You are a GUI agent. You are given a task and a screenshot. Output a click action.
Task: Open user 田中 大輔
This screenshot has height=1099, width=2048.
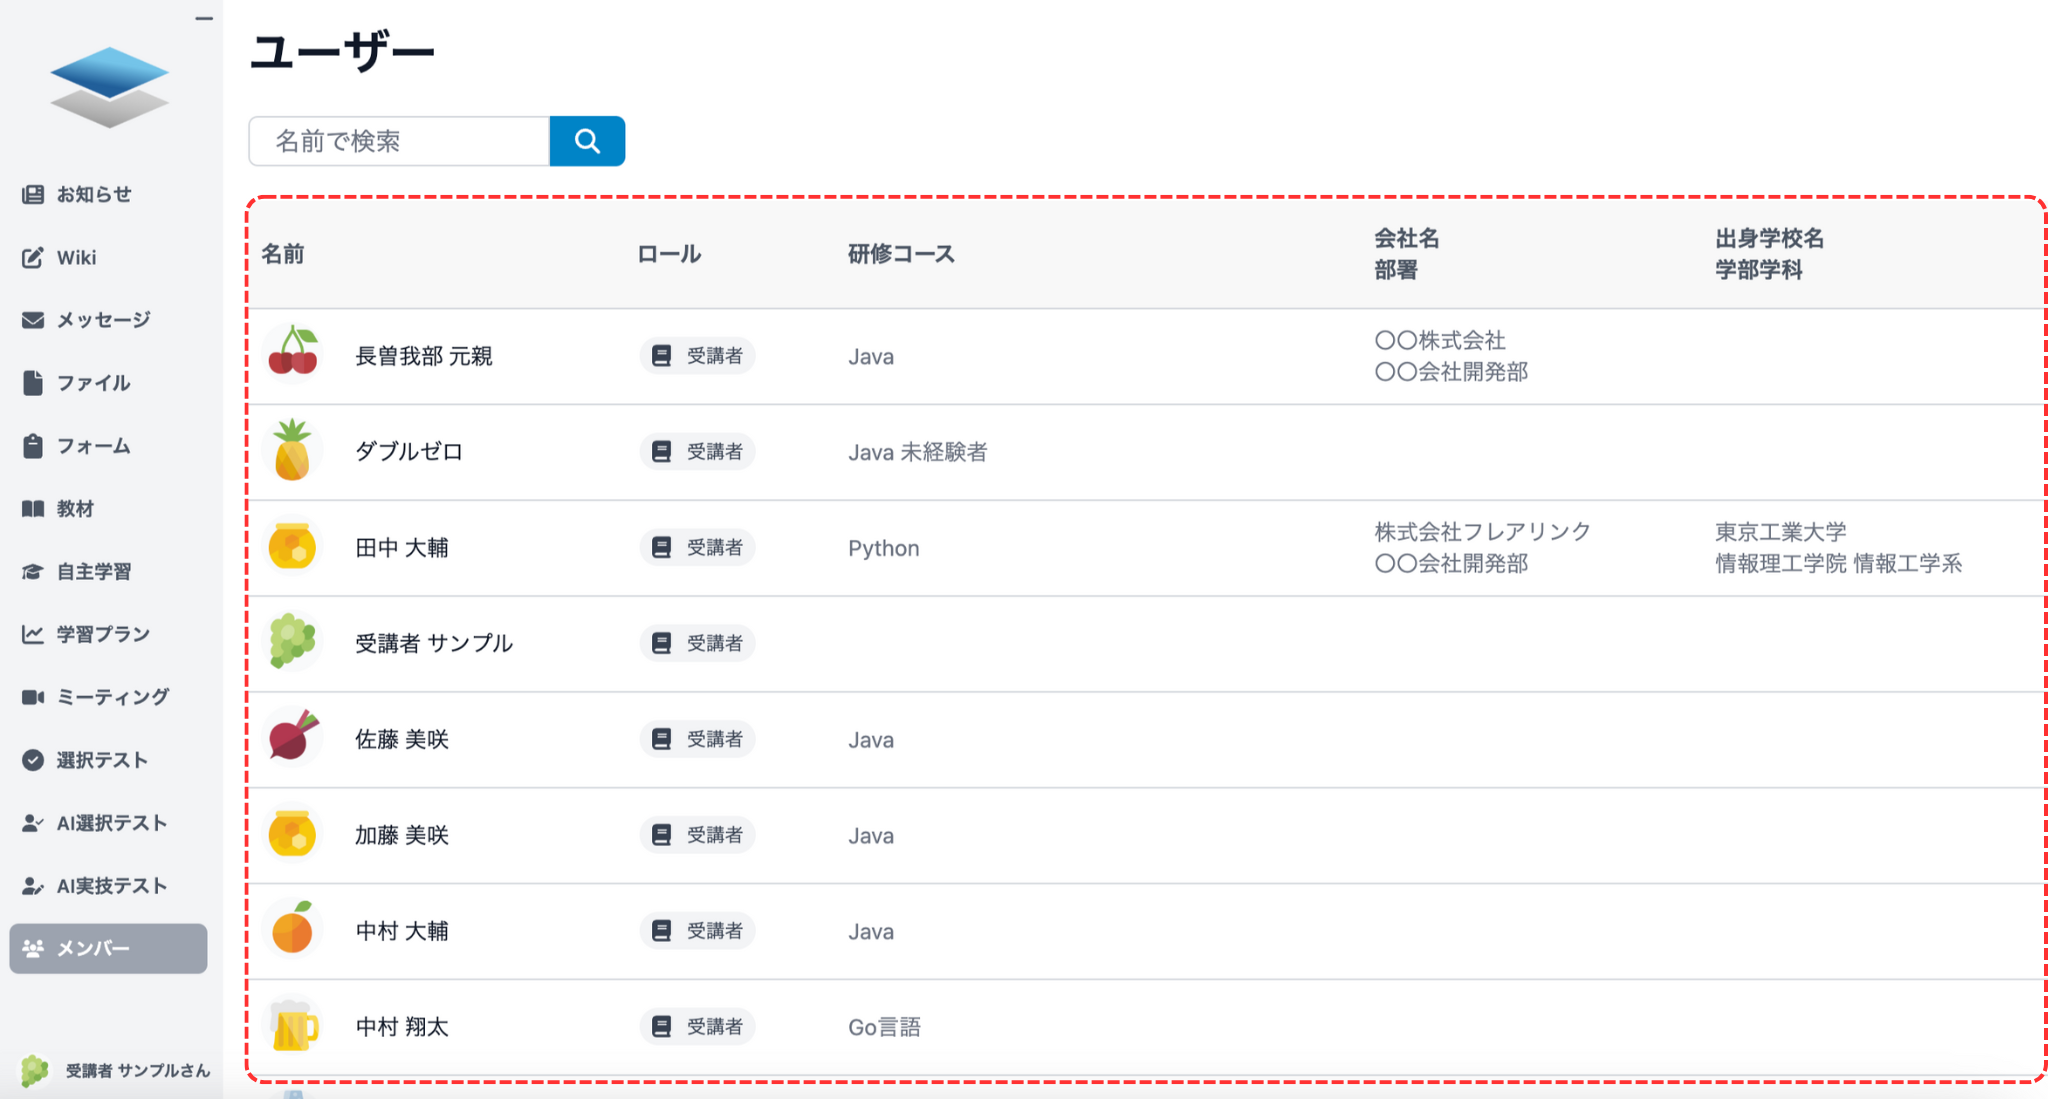tap(402, 547)
